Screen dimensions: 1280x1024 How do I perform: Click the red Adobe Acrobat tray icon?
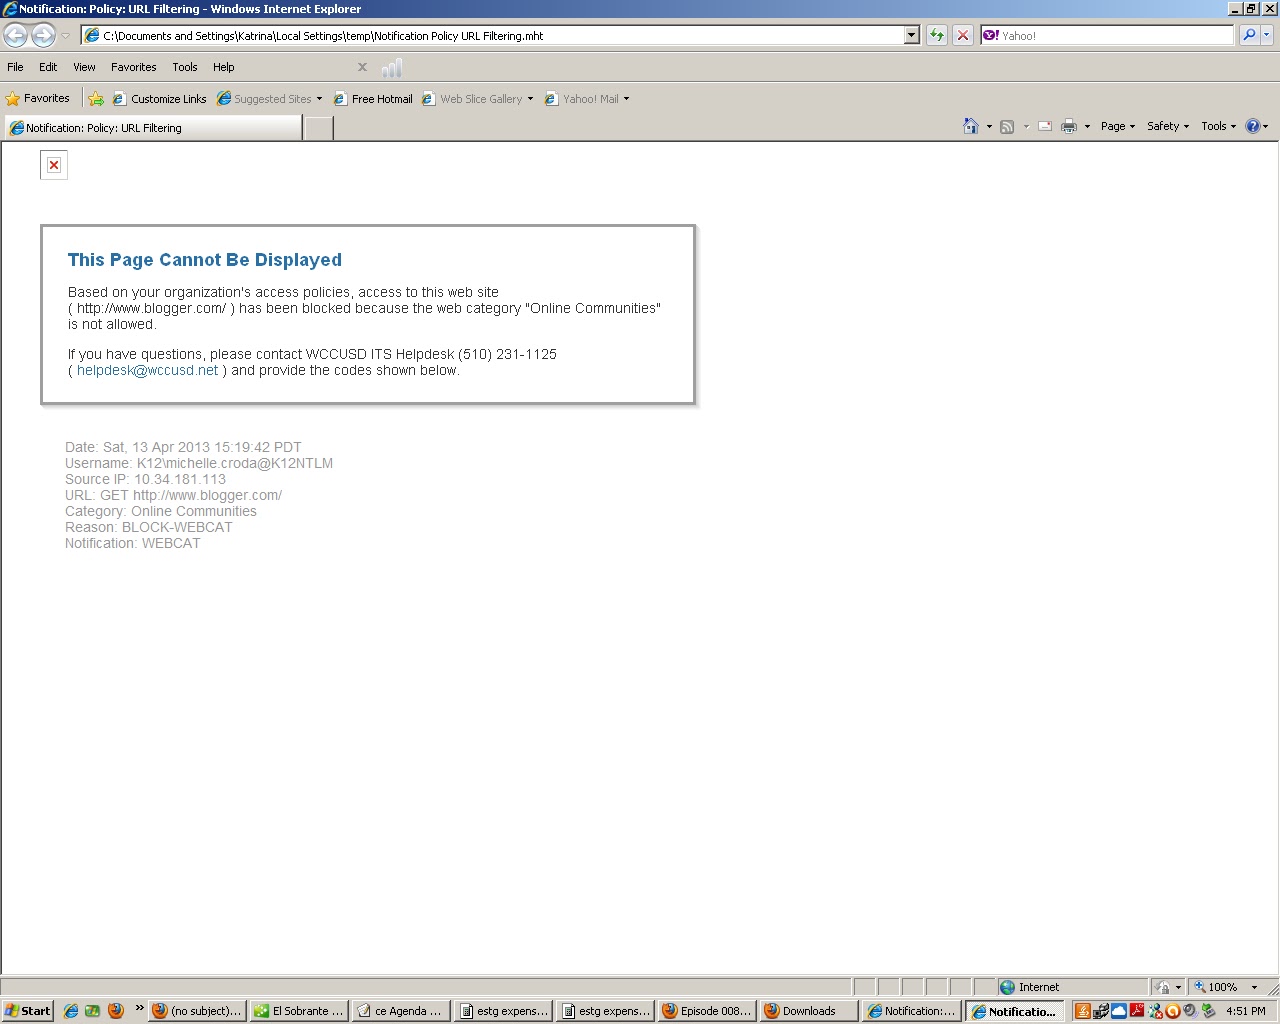pos(1137,1011)
